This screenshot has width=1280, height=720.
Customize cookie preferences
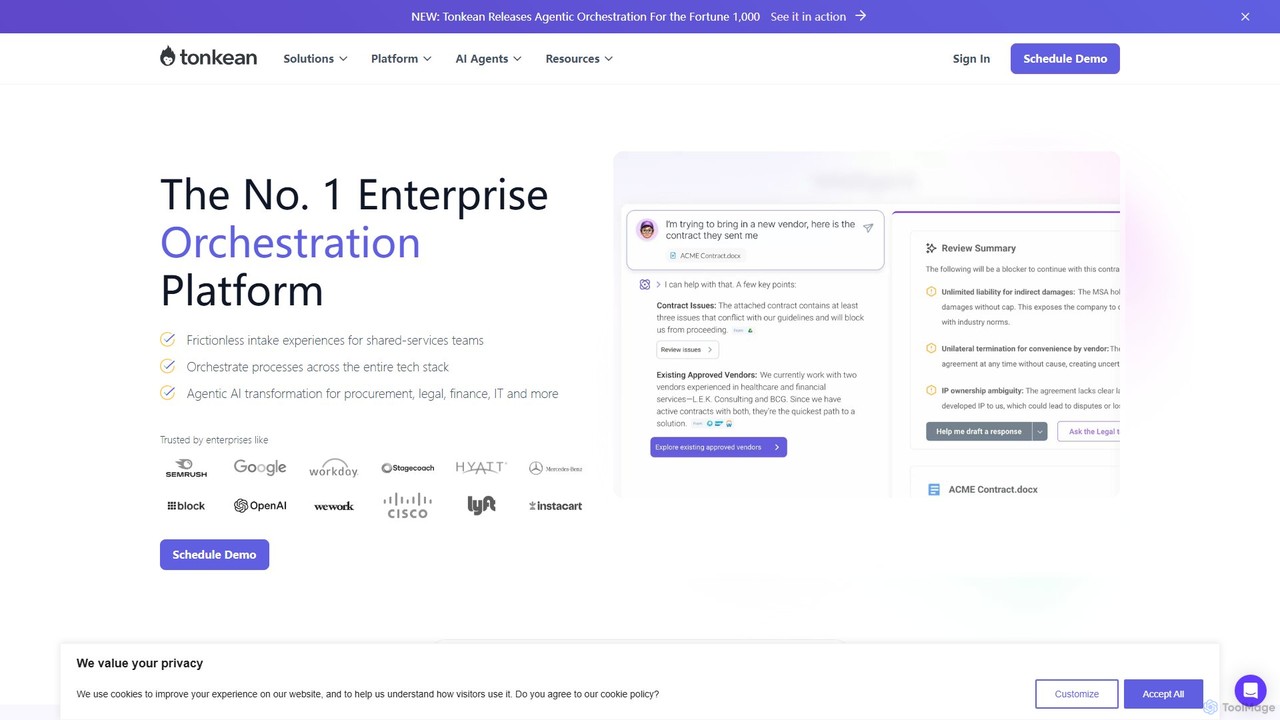coord(1076,694)
